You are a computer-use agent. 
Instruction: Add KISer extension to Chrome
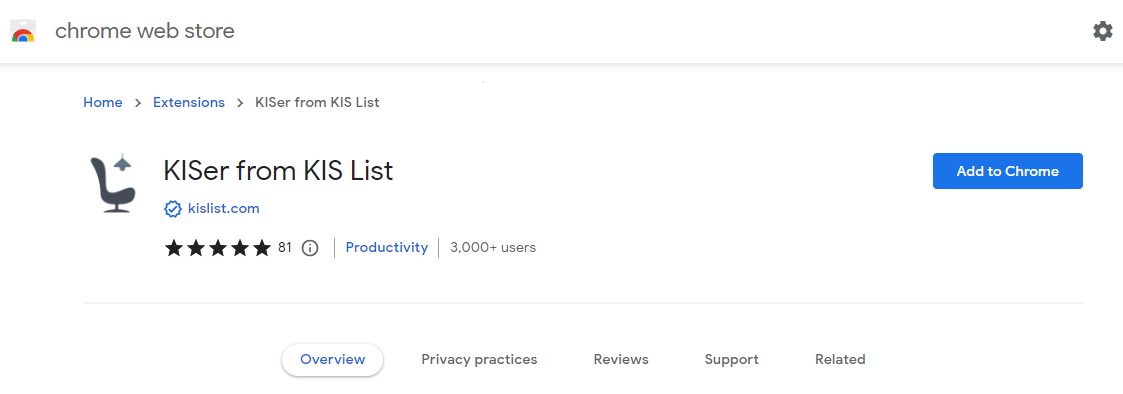(1008, 171)
